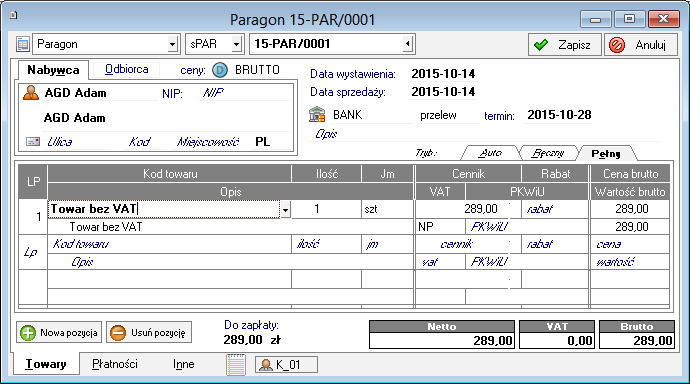Cancel the document with the Anuluj button
Viewport: 690px width, 384px height.
[x=641, y=45]
